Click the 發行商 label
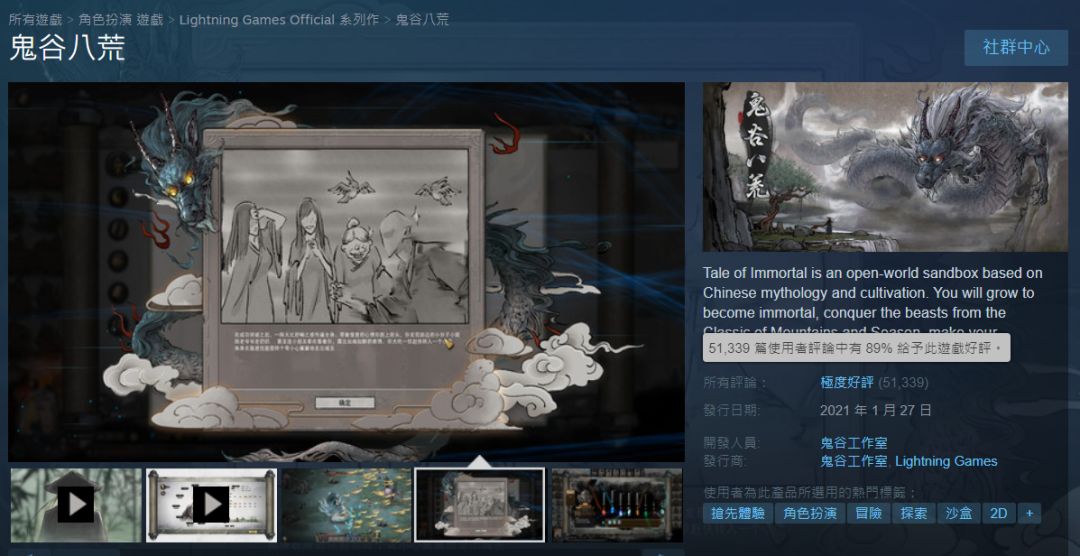 (x=725, y=461)
